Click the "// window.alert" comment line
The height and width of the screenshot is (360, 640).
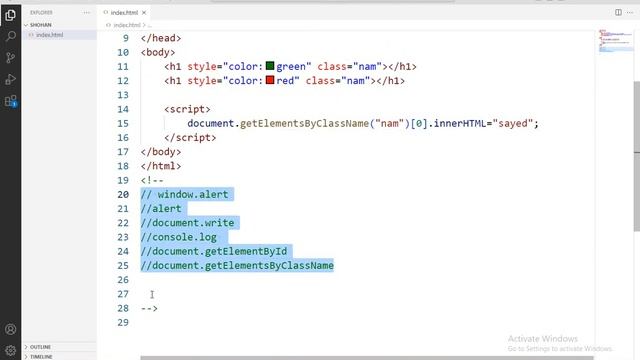point(184,194)
